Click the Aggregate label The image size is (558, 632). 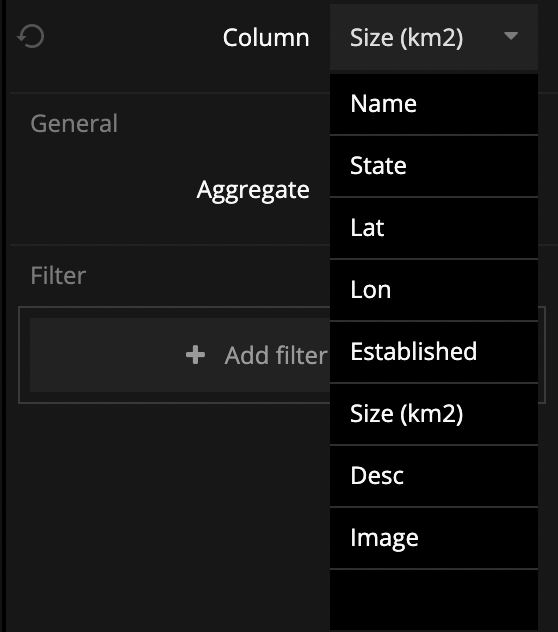[253, 191]
